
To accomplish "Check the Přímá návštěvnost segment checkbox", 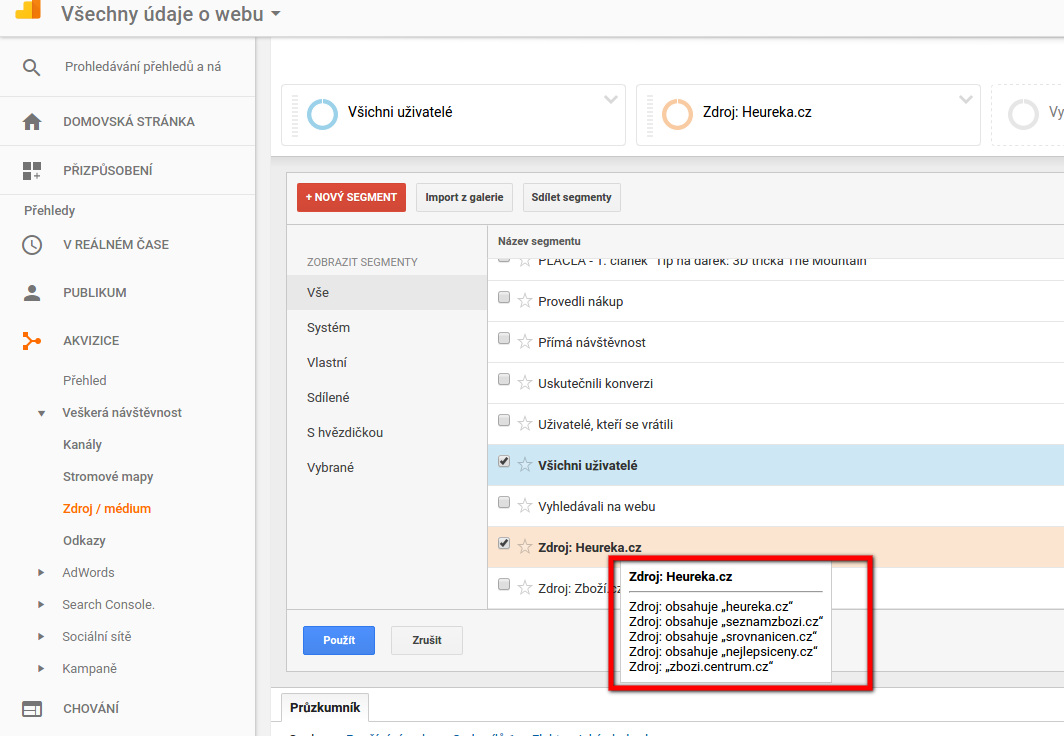I will (x=504, y=341).
